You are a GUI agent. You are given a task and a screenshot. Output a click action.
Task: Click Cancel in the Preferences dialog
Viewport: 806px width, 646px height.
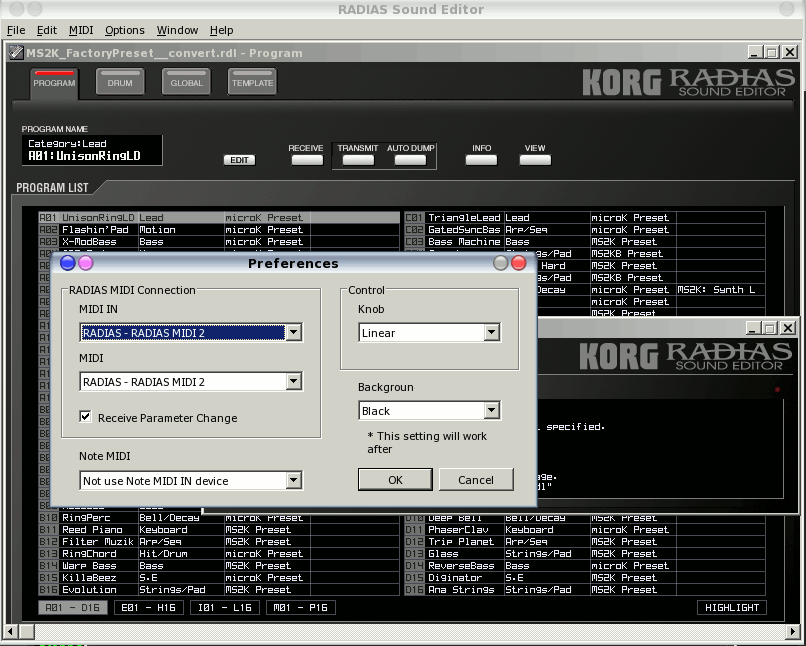[476, 479]
